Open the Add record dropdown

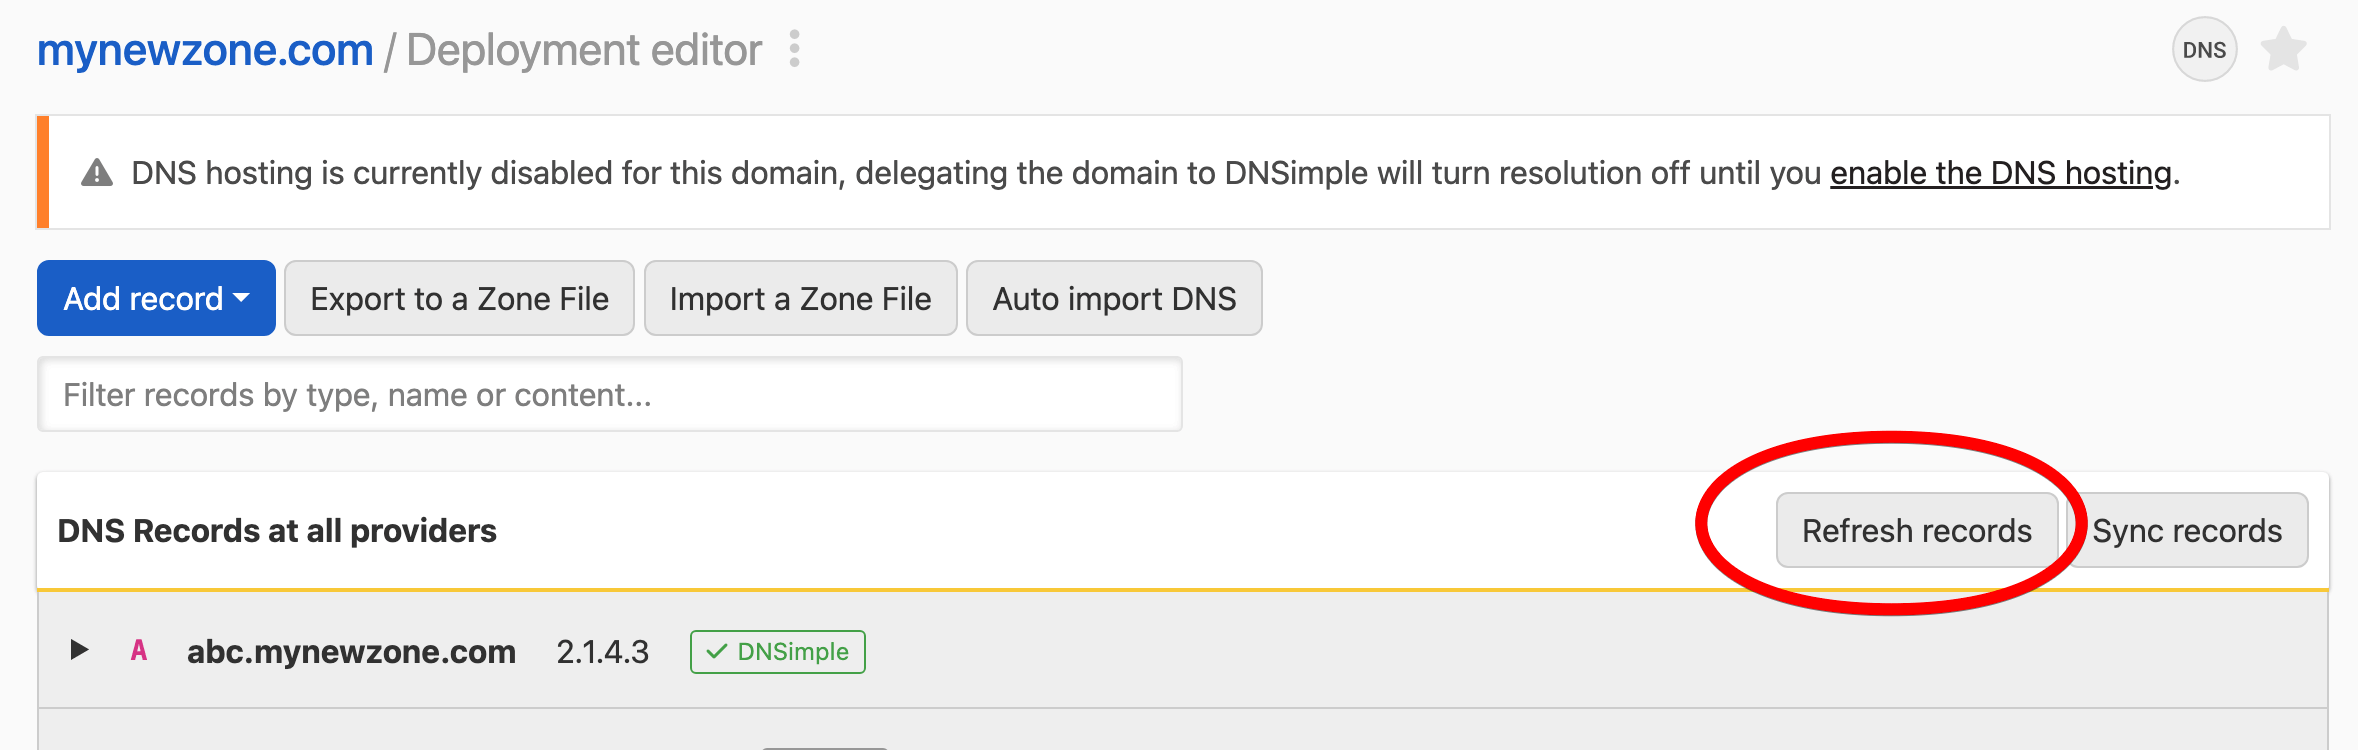[156, 298]
